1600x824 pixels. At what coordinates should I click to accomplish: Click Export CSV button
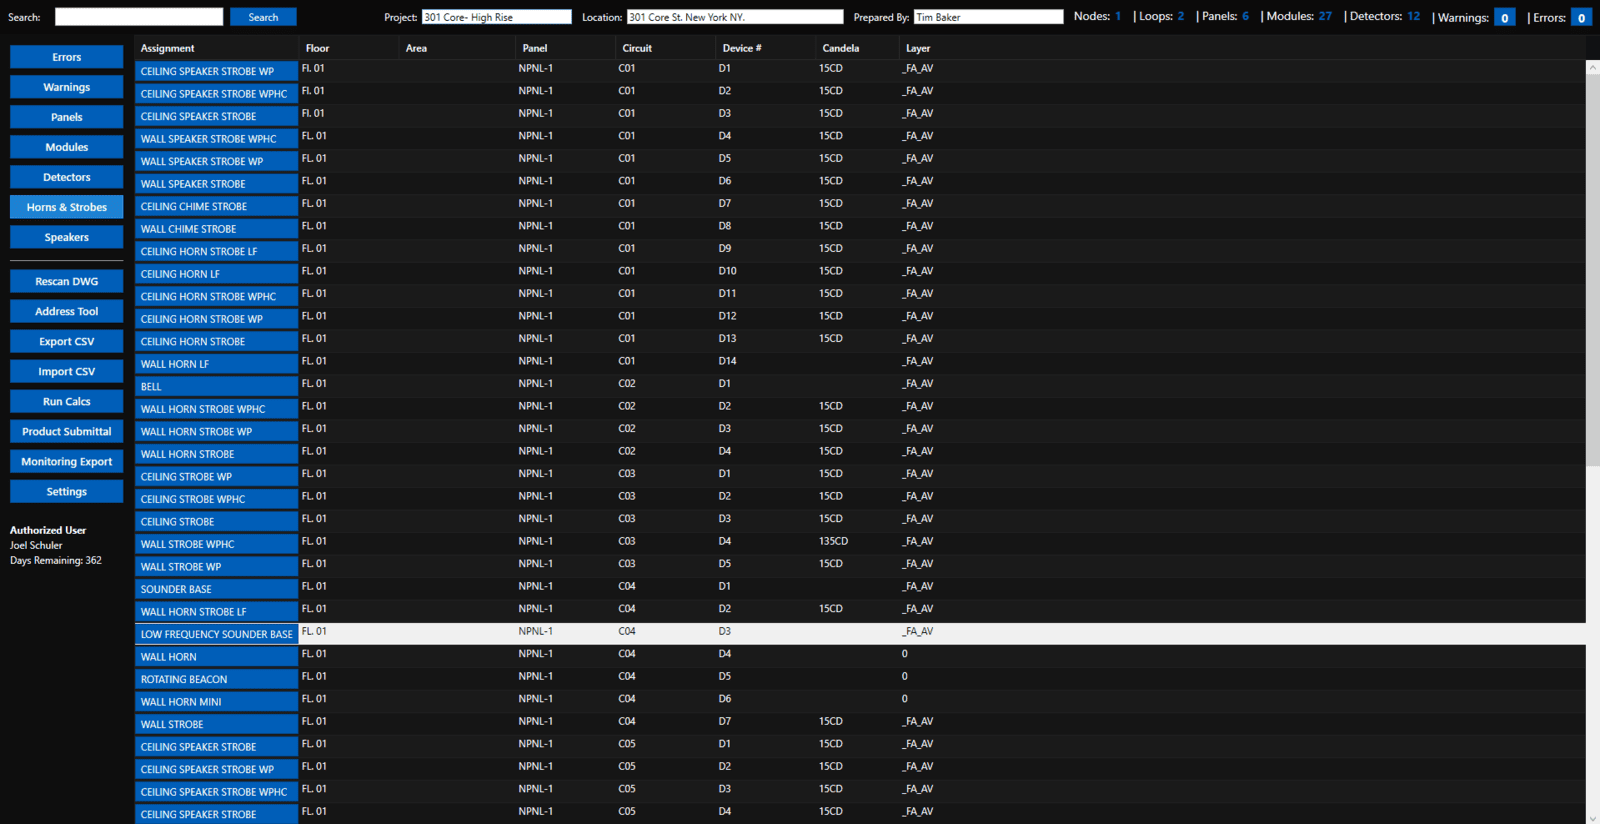(67, 341)
